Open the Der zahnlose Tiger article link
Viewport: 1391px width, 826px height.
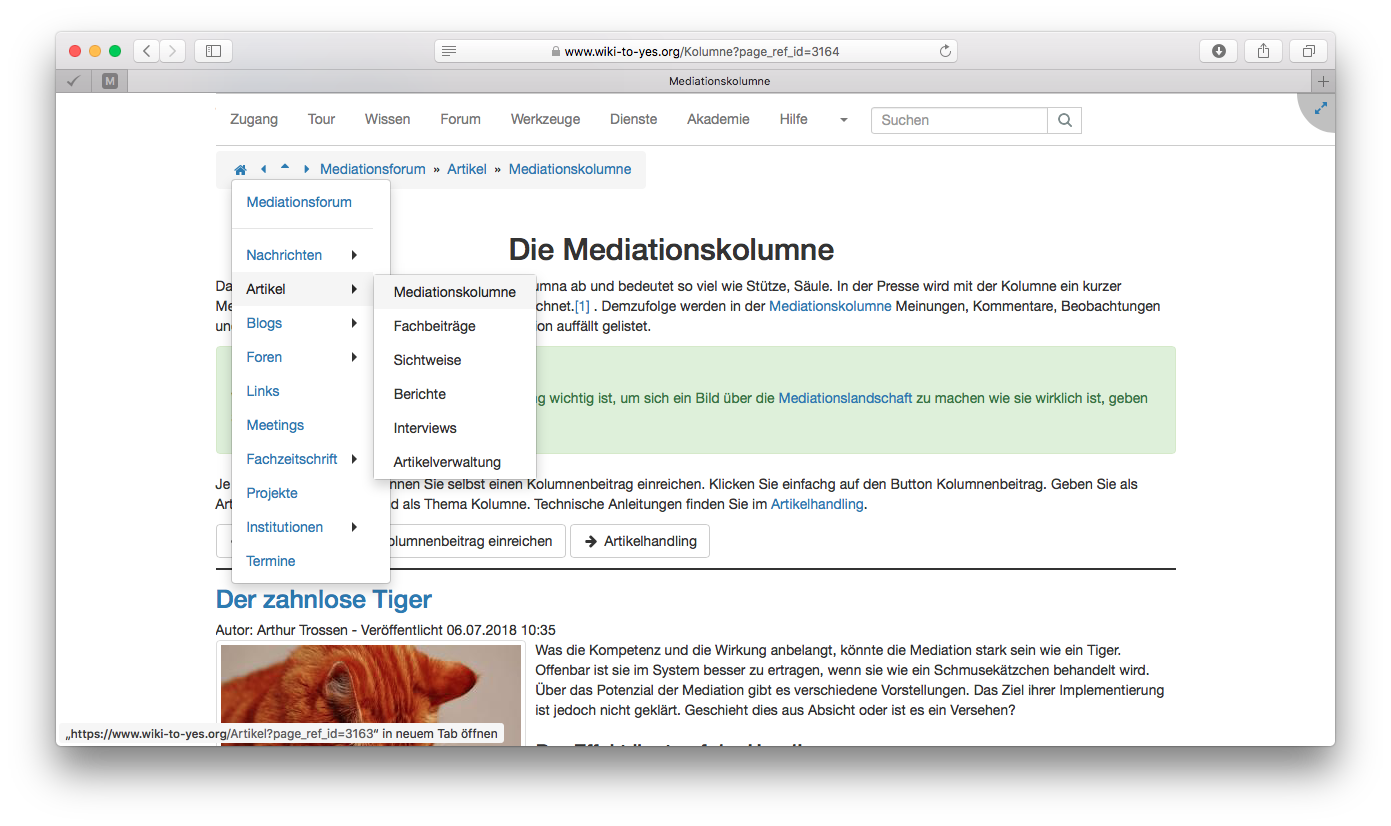click(323, 599)
